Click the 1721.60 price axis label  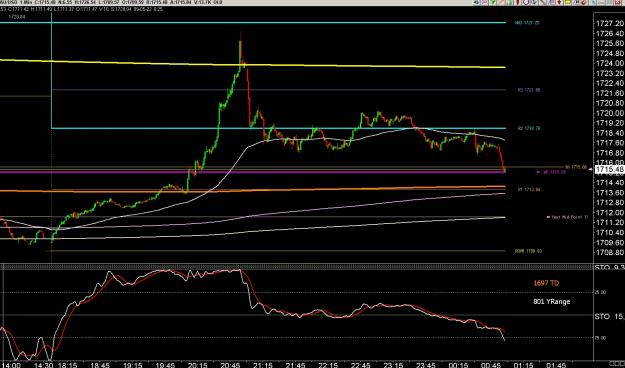click(x=609, y=93)
